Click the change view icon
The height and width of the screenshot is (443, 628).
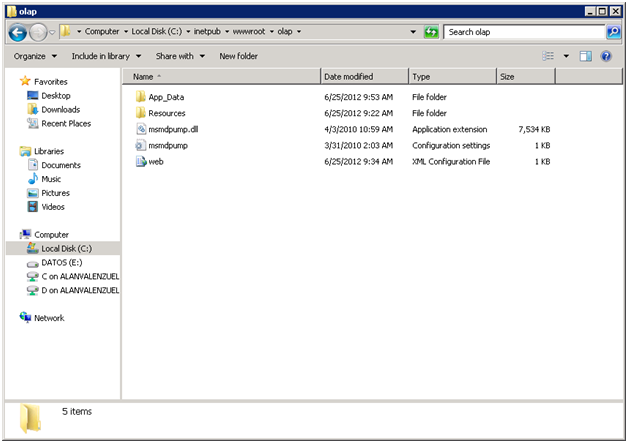click(549, 56)
